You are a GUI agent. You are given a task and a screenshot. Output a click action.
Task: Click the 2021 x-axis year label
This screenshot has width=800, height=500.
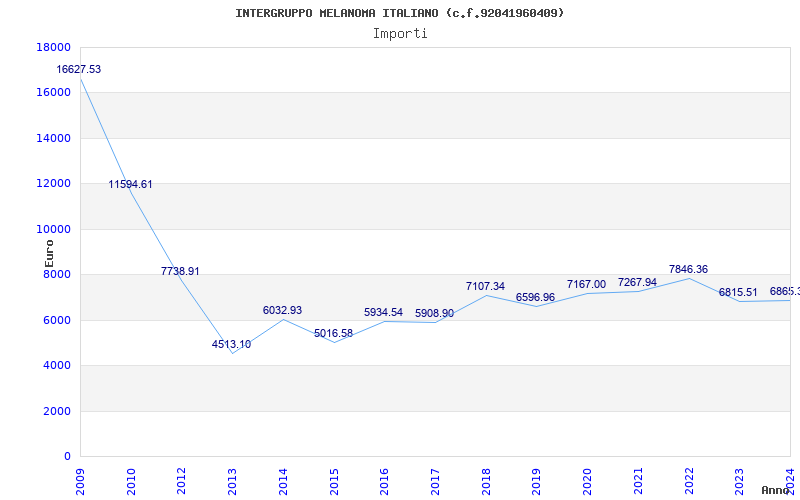638,481
